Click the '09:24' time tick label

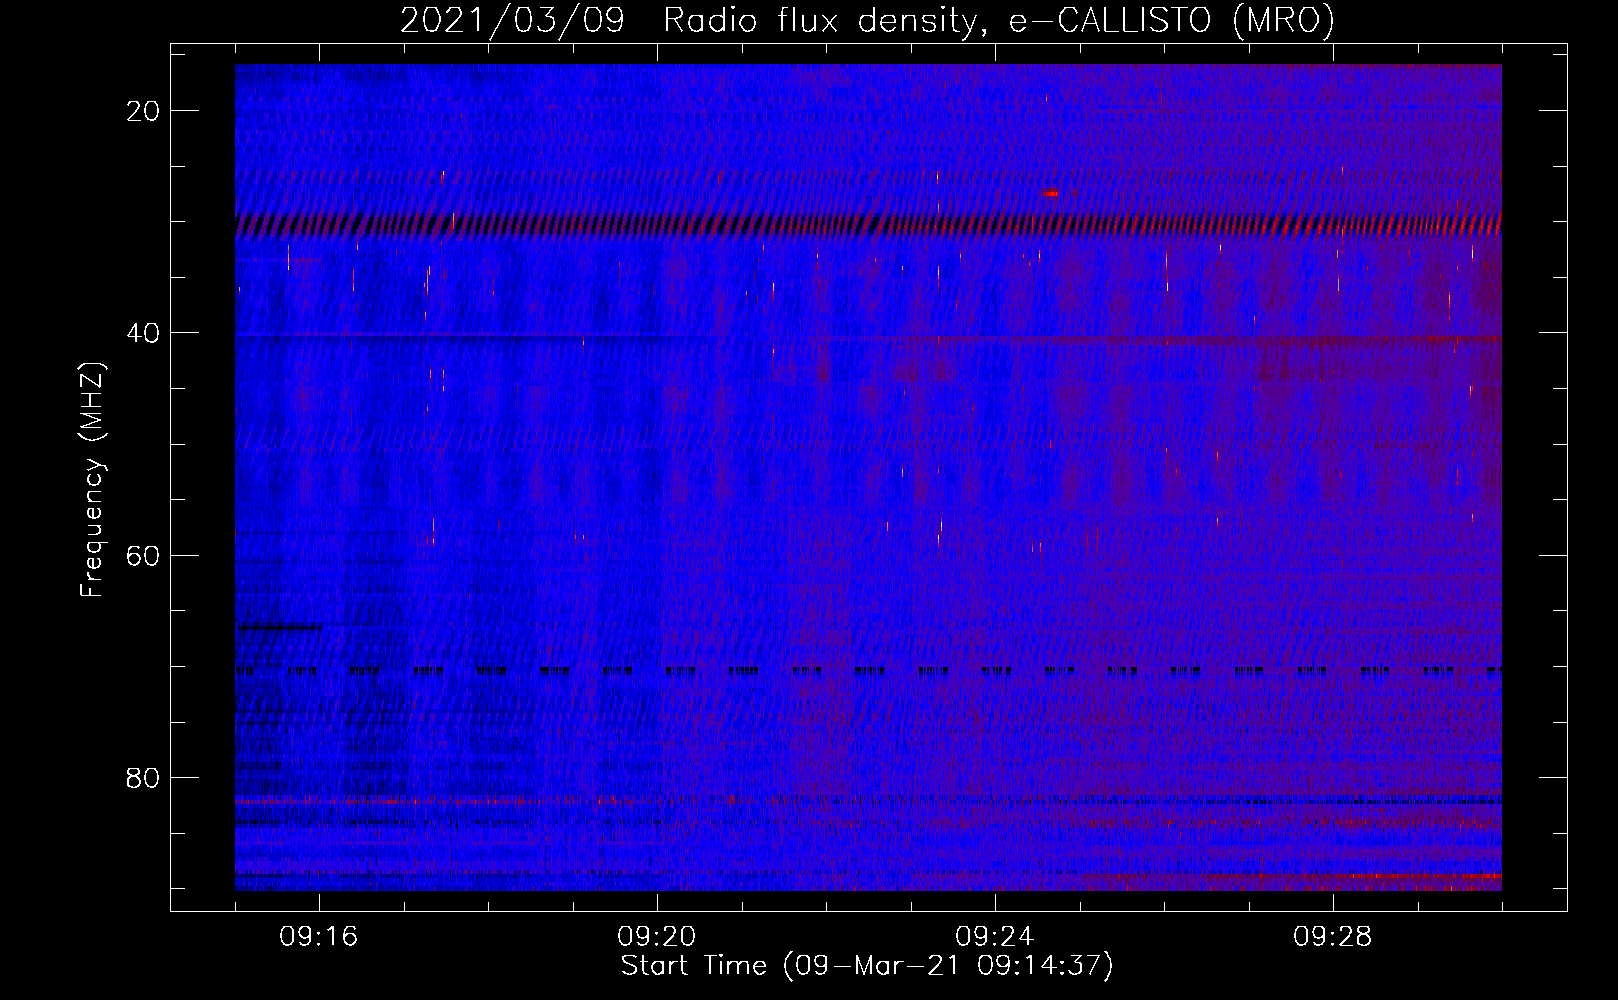coord(995,937)
